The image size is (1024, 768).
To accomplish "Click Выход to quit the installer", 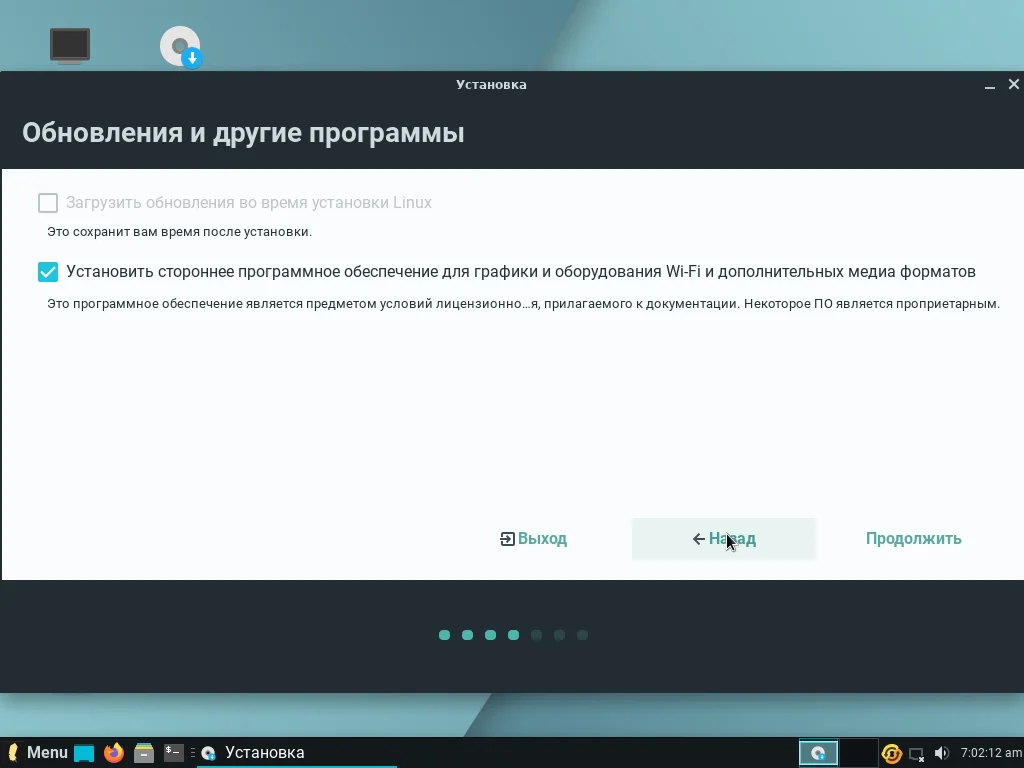I will click(x=533, y=538).
